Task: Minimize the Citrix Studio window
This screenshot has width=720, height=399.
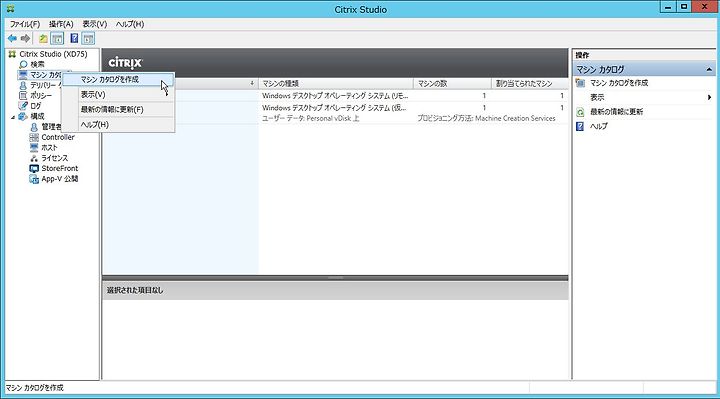Action: pos(669,7)
